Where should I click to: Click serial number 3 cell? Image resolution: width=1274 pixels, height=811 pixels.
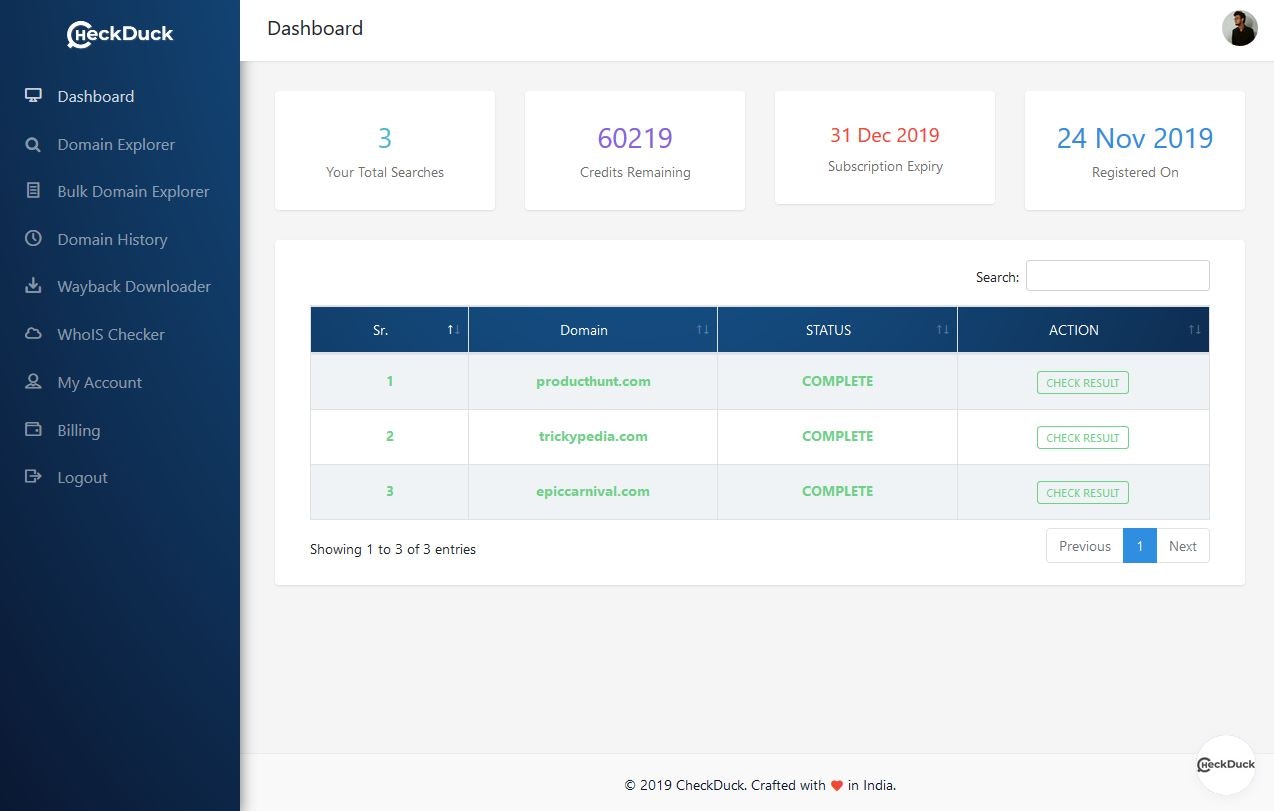point(390,491)
